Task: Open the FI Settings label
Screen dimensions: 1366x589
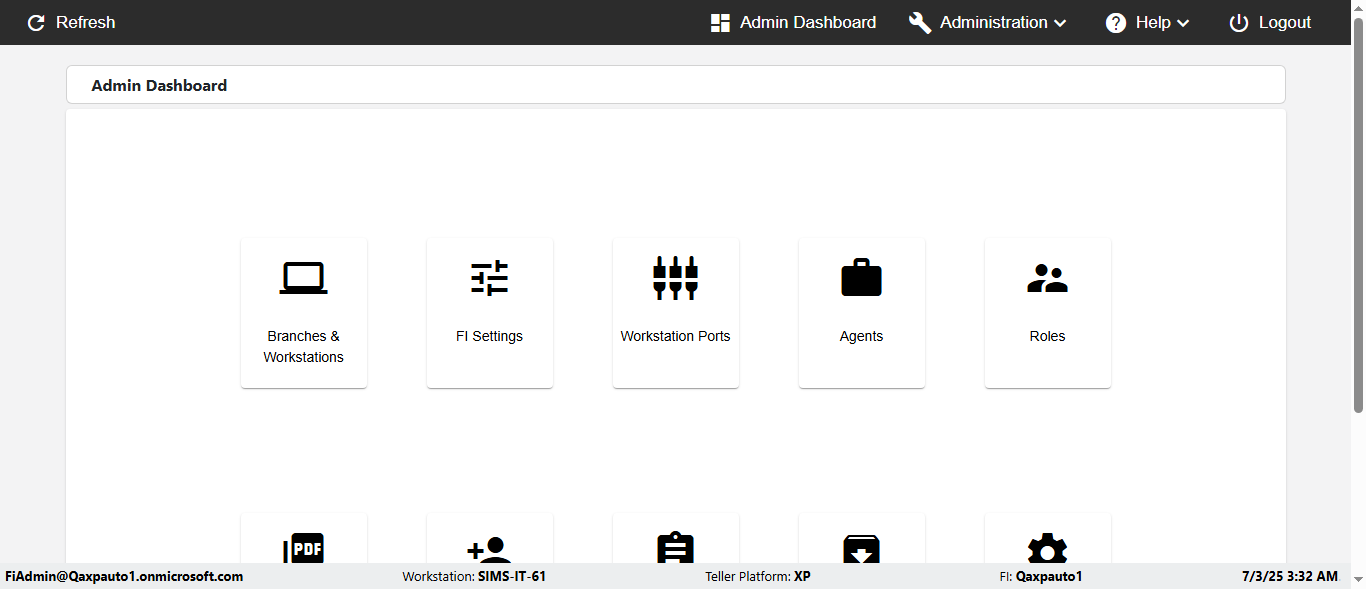Action: [x=490, y=336]
